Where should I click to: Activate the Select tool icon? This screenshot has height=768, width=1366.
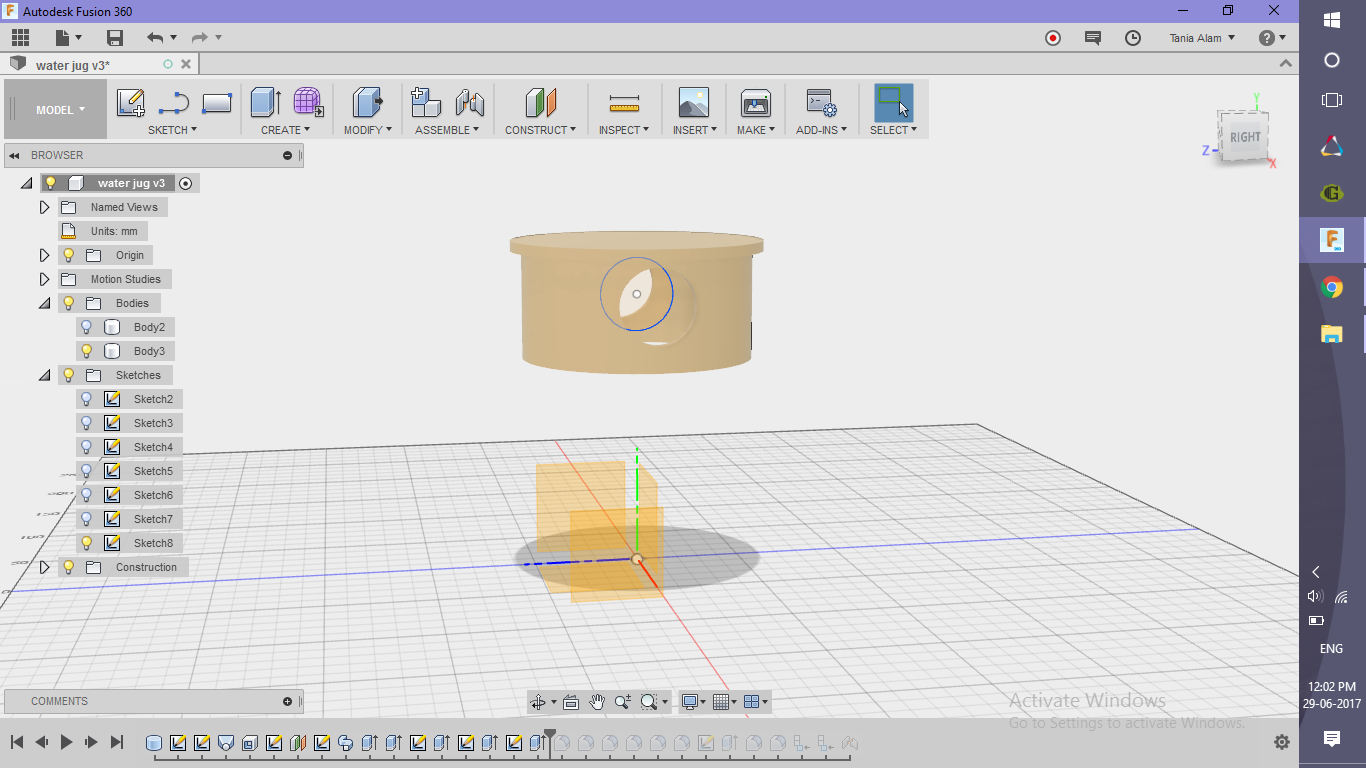pos(893,102)
